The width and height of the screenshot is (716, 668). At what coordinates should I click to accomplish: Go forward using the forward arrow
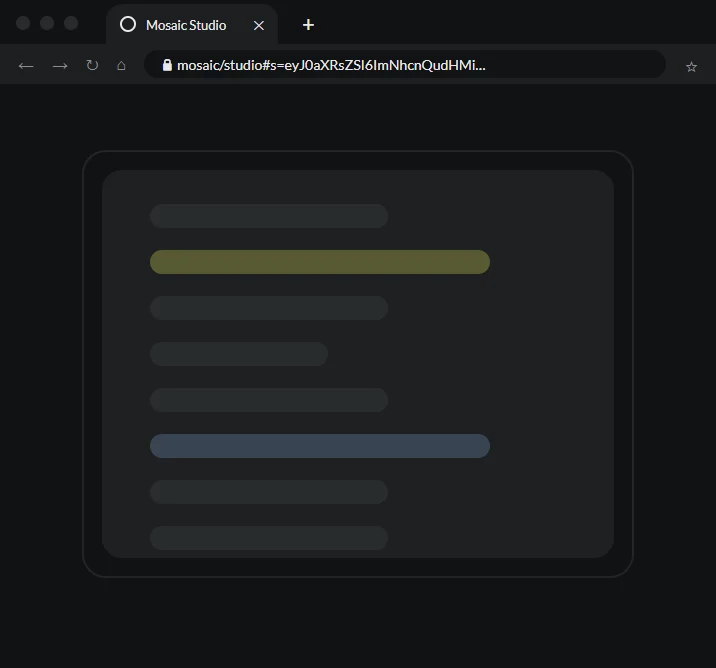click(60, 66)
